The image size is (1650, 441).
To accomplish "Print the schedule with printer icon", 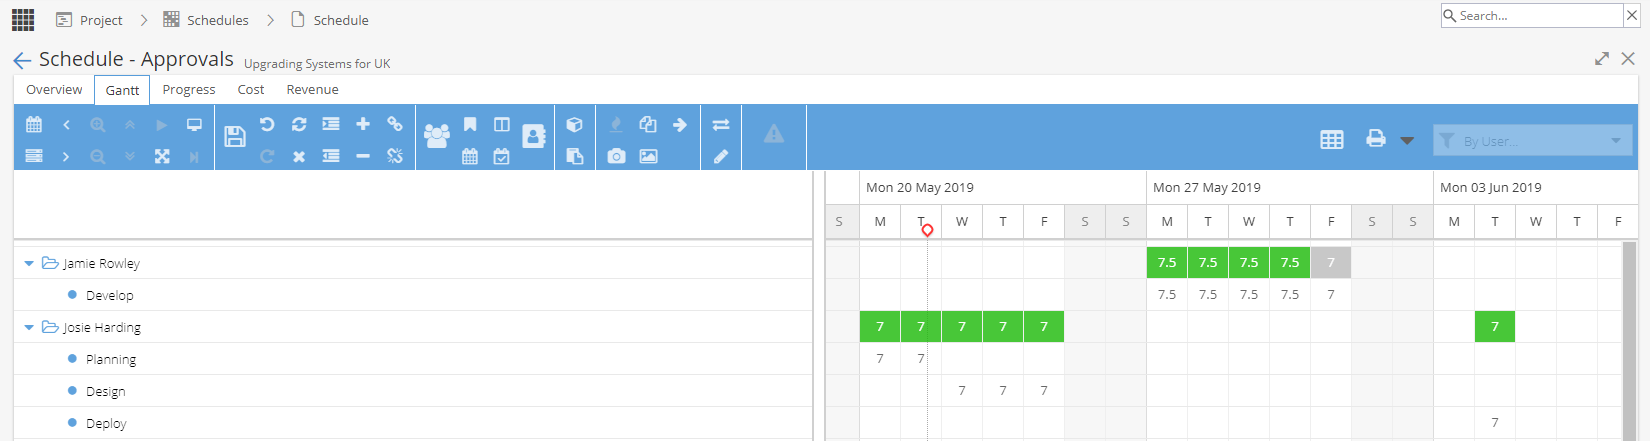I will coord(1376,139).
